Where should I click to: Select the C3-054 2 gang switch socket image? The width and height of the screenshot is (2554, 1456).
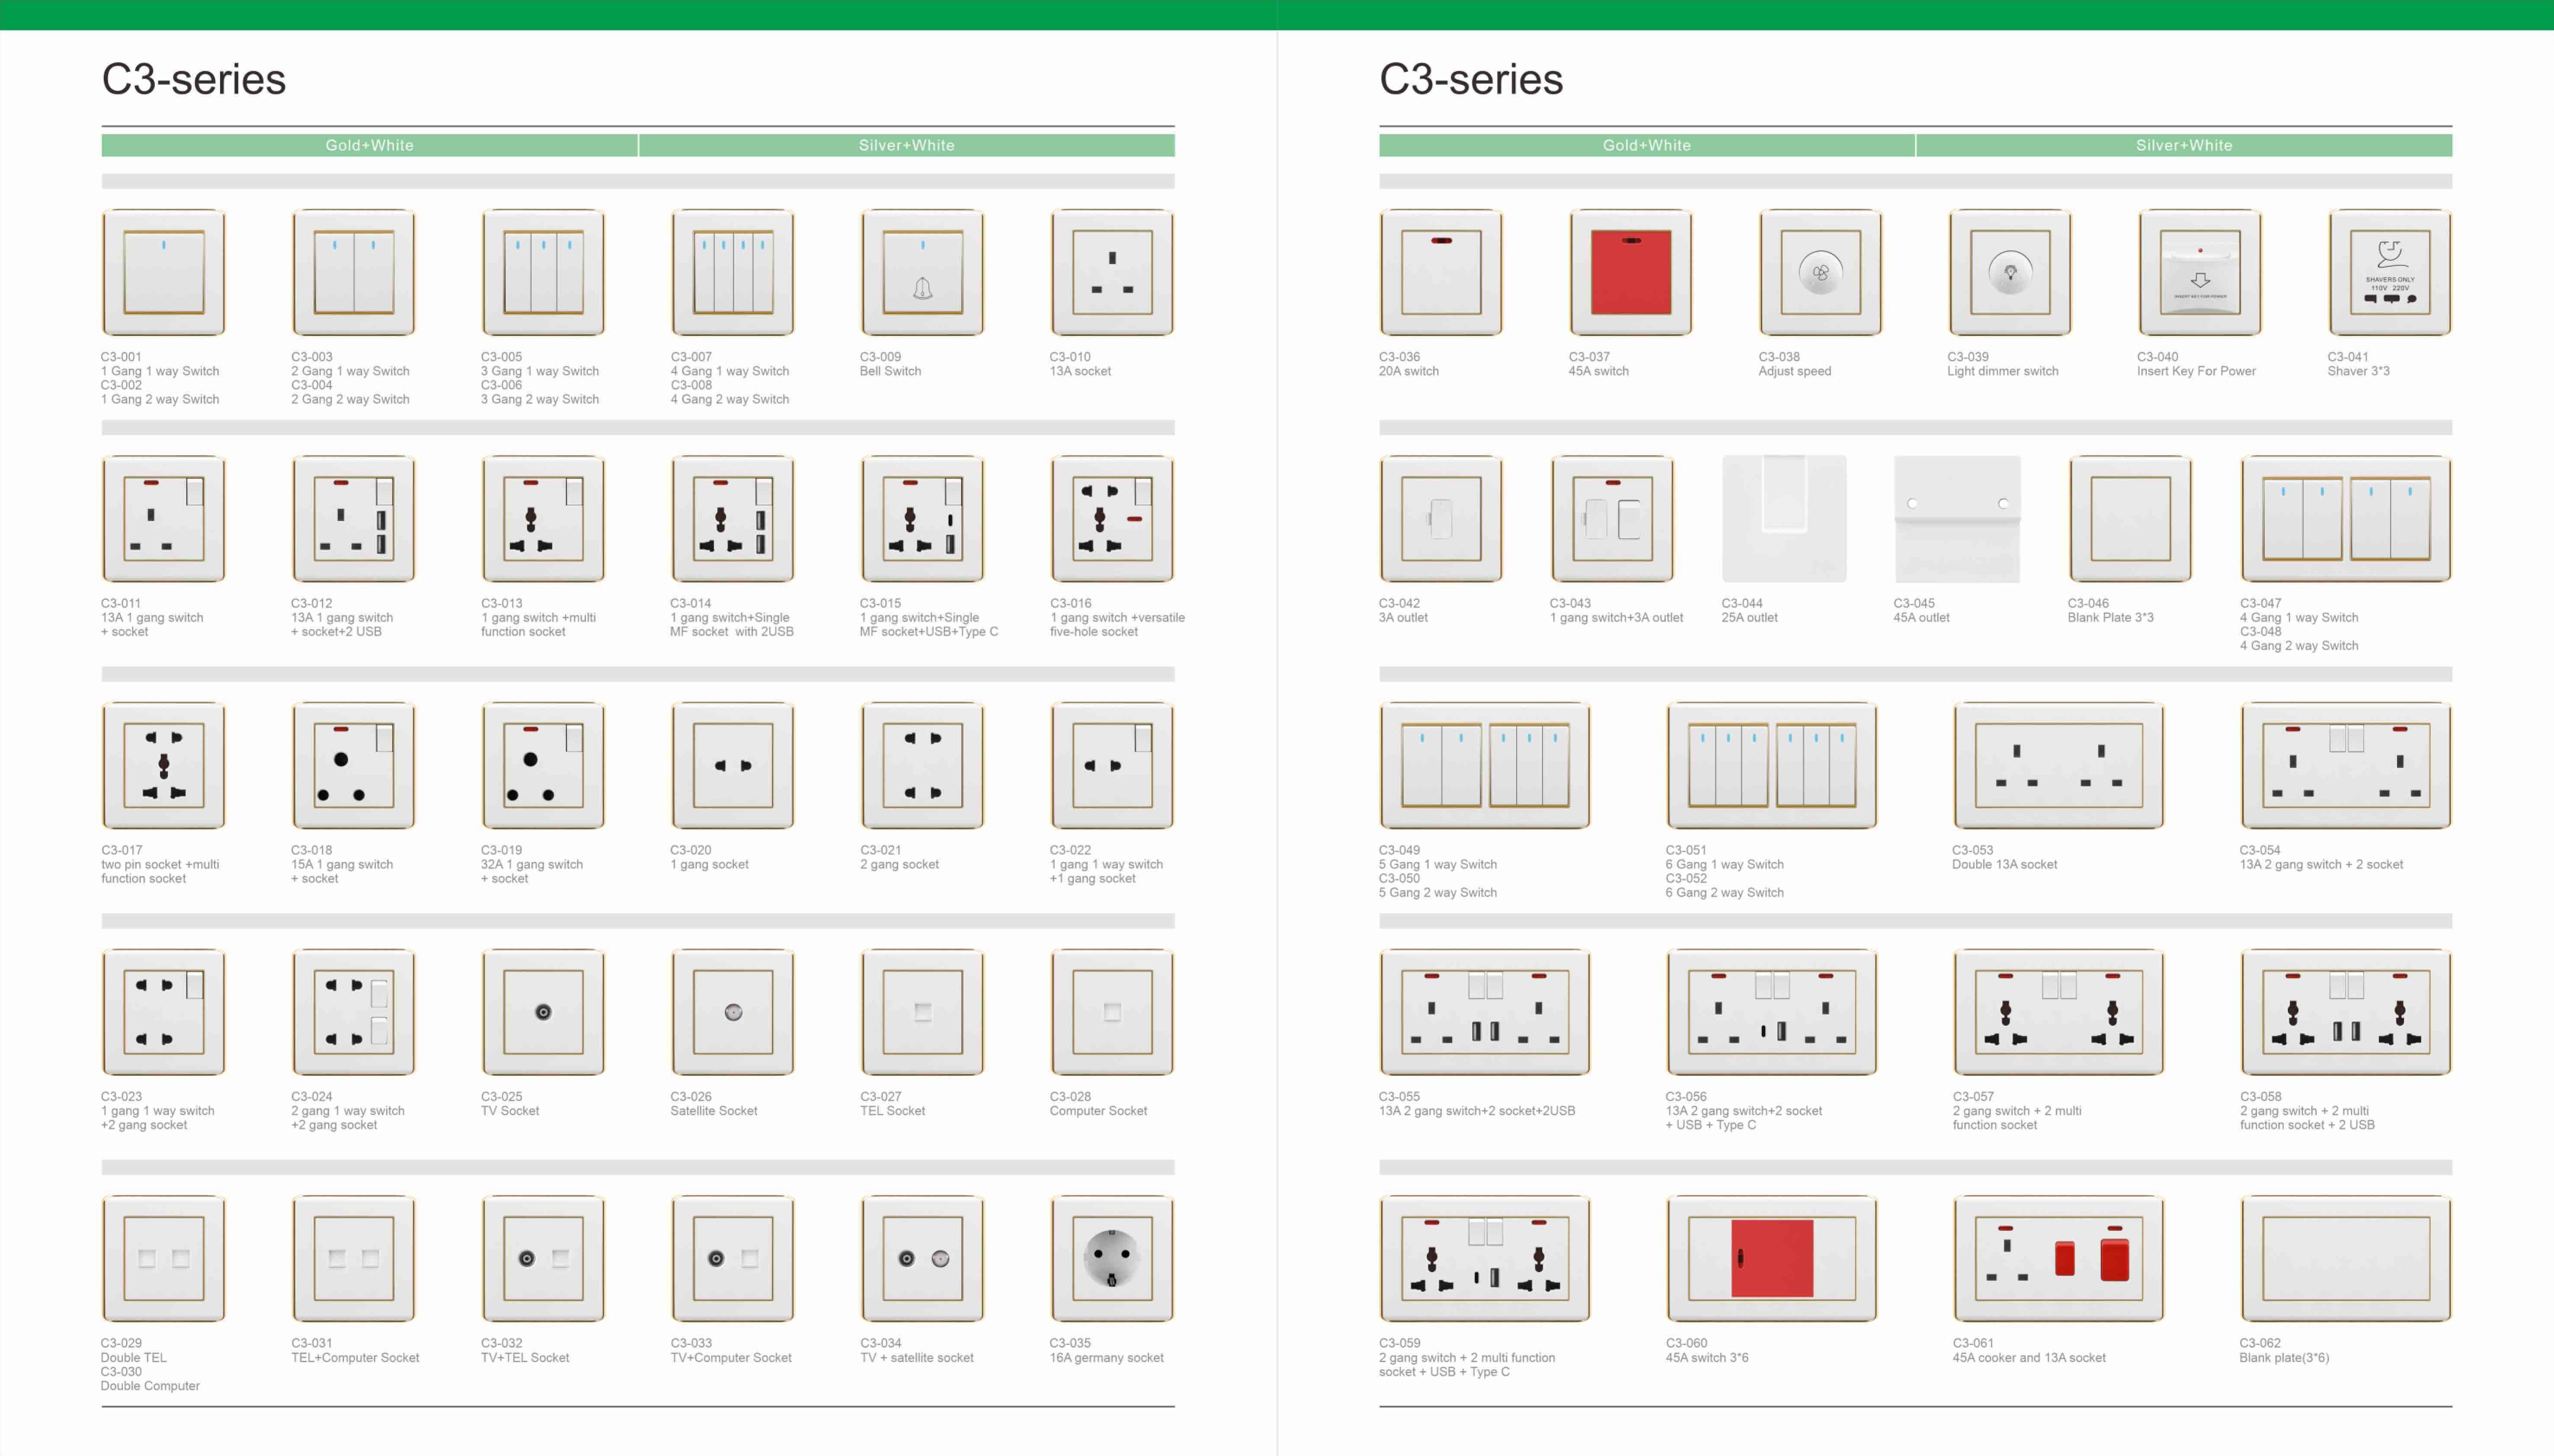pyautogui.click(x=2346, y=766)
